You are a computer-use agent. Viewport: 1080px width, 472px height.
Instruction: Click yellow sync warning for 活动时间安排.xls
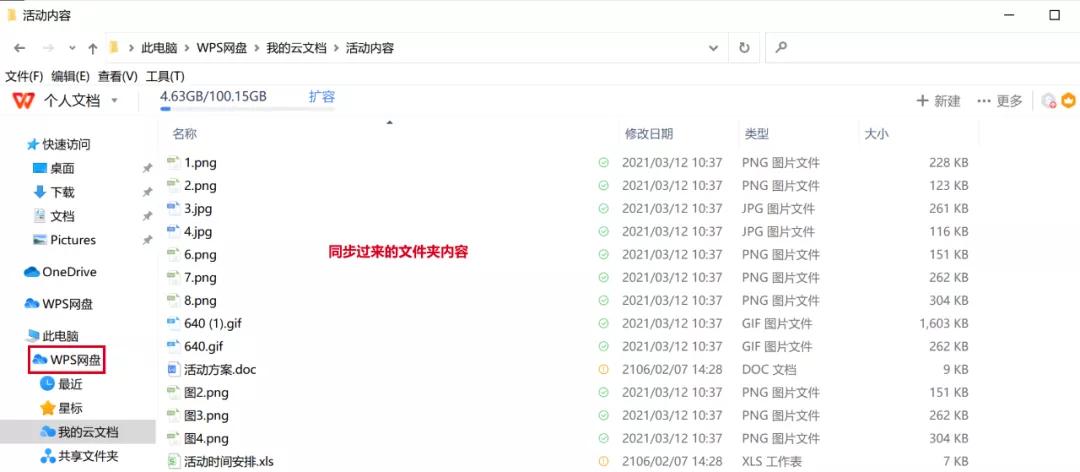pos(603,461)
